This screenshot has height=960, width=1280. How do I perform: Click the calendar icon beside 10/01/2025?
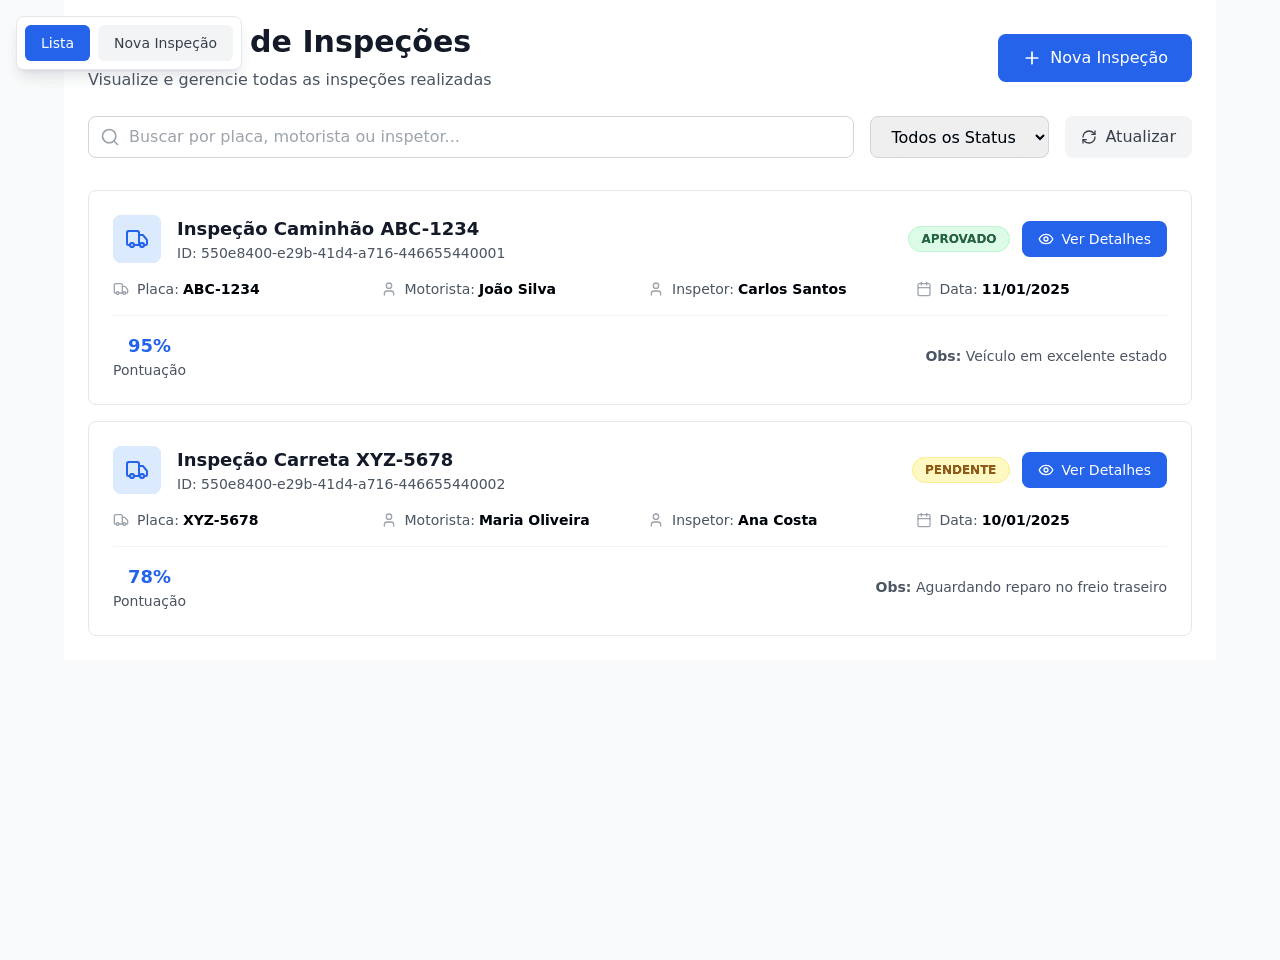point(924,520)
